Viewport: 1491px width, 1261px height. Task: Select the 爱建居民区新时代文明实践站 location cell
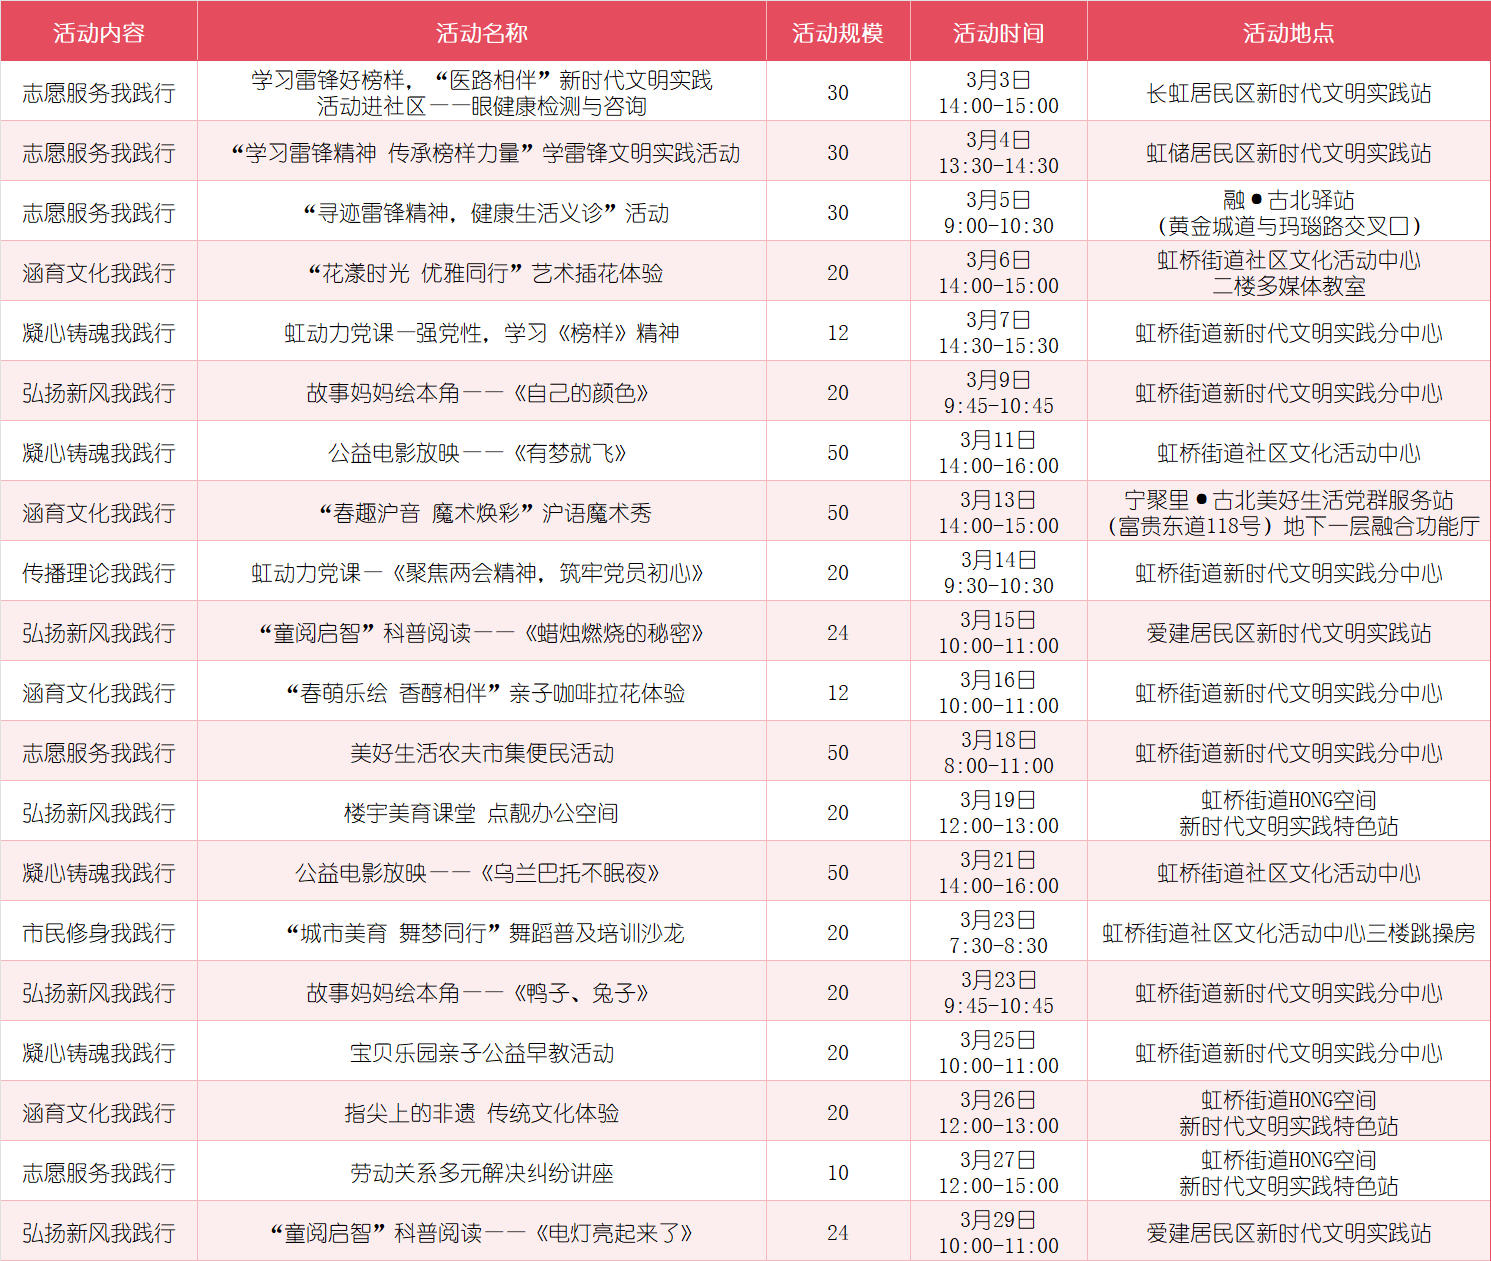point(1288,631)
